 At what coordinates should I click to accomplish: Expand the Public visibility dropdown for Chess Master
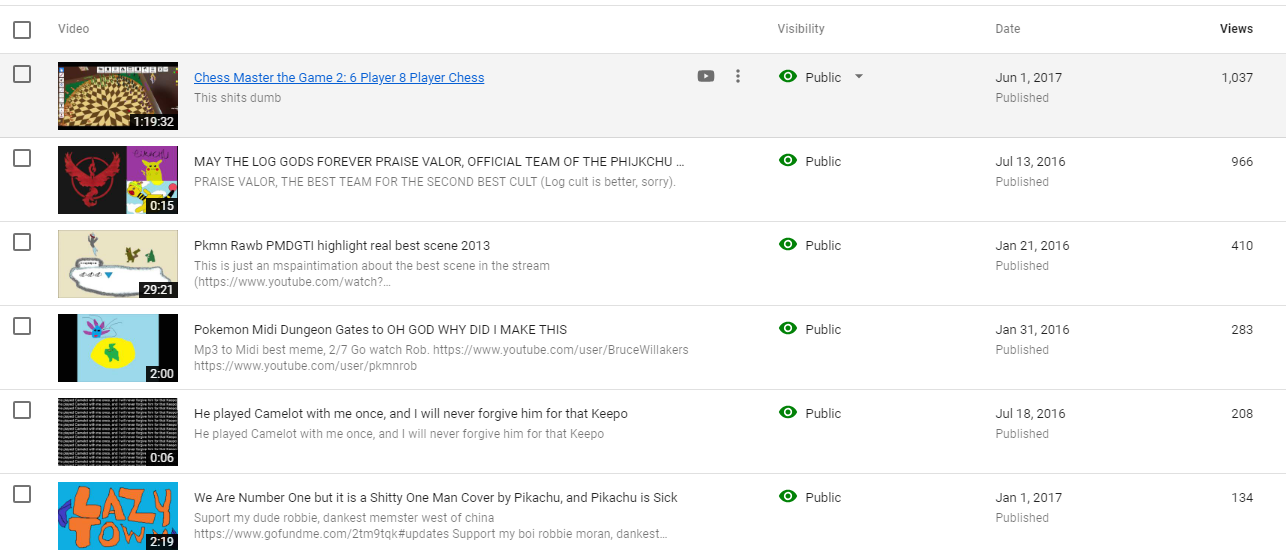point(858,77)
